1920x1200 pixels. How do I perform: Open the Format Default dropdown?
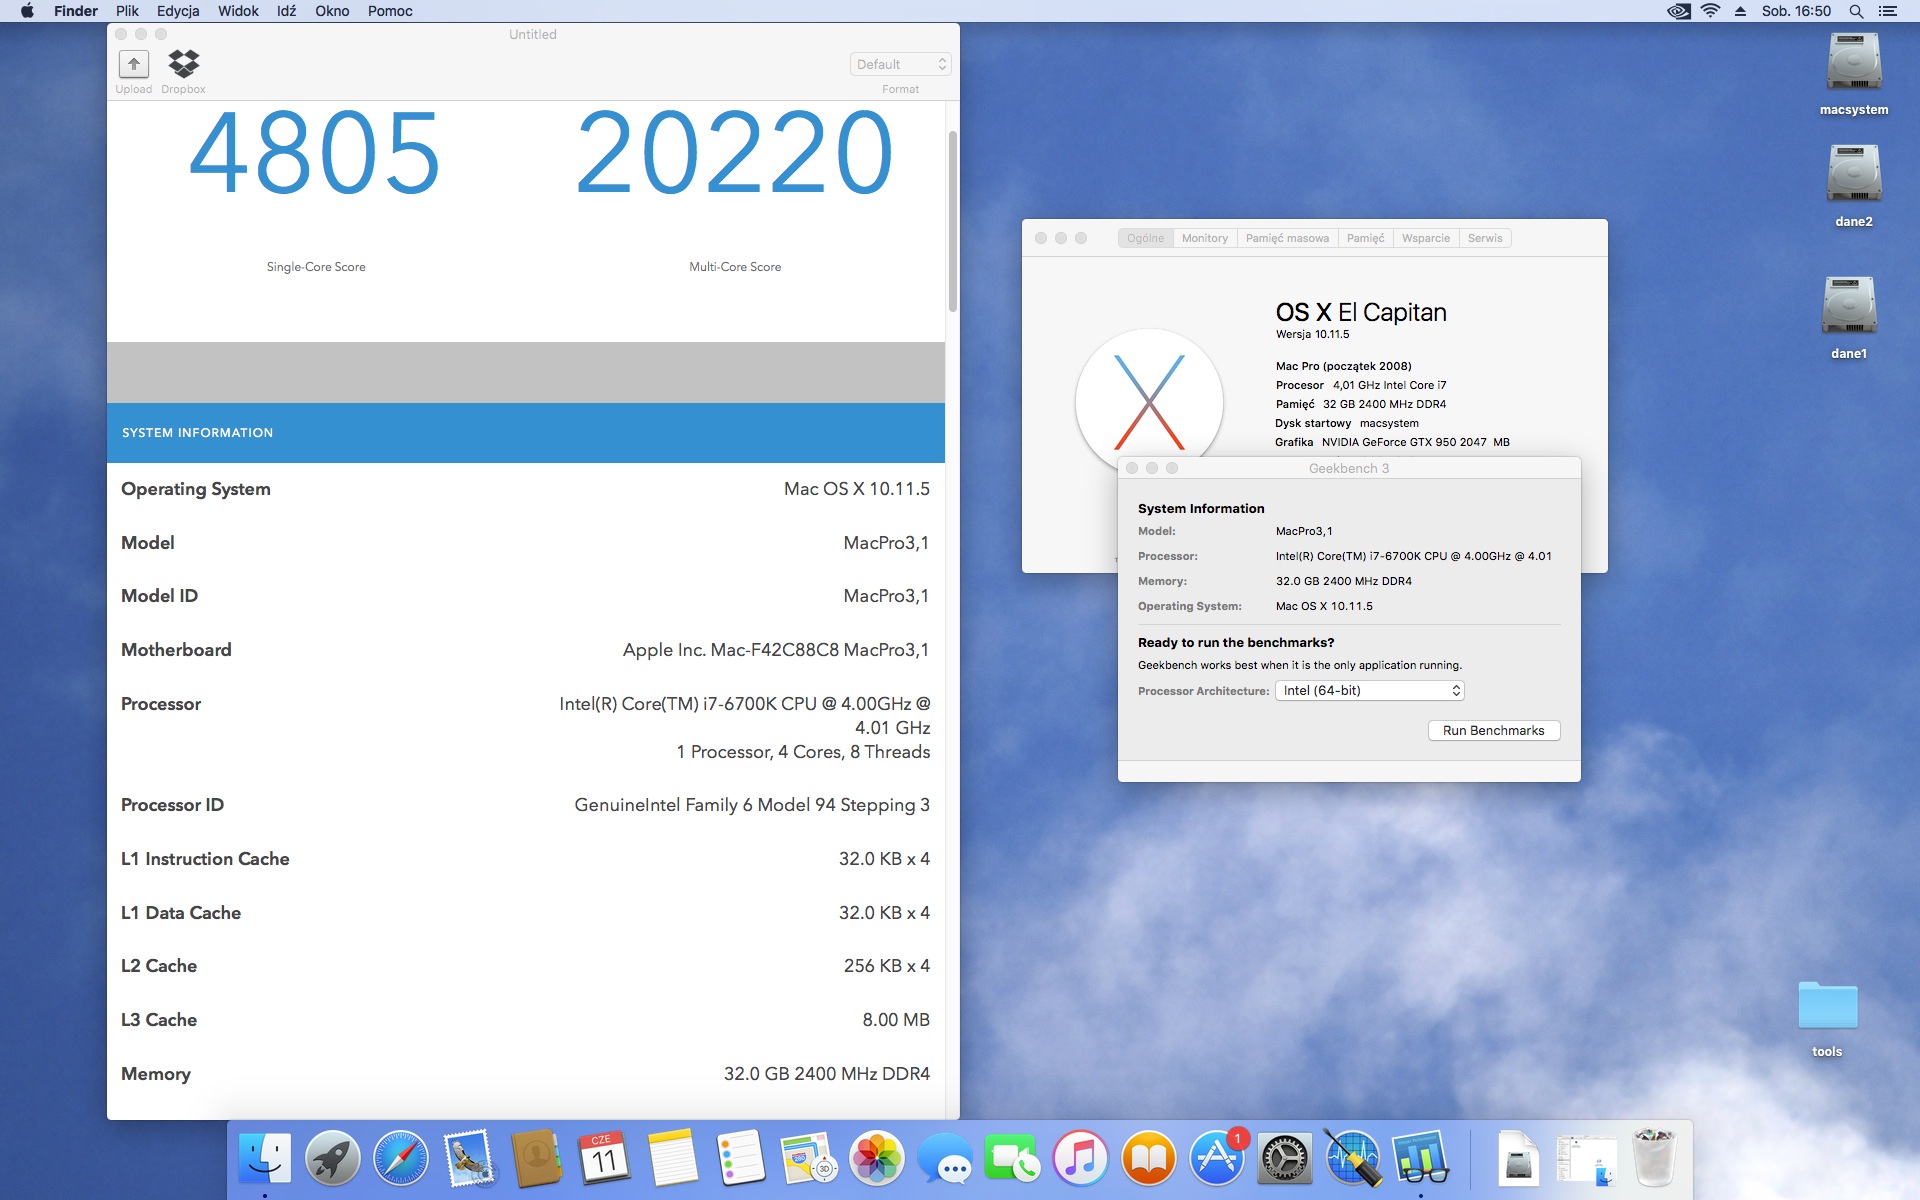coord(900,64)
